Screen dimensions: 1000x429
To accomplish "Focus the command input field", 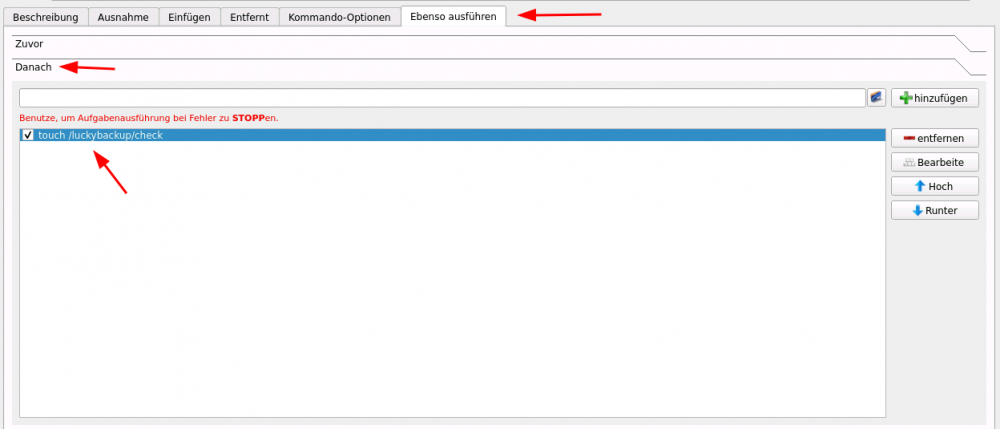I will (x=442, y=98).
